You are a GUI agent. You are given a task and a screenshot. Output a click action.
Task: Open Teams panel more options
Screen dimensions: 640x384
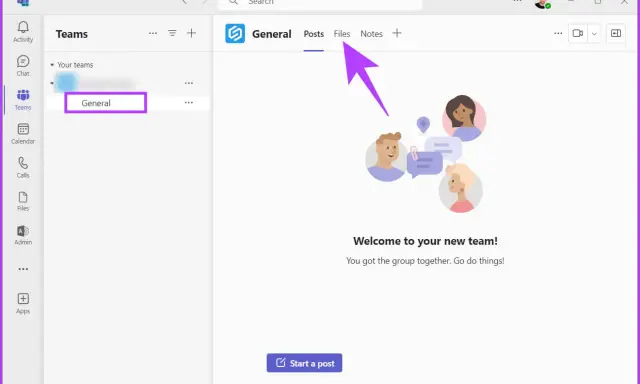pyautogui.click(x=153, y=33)
